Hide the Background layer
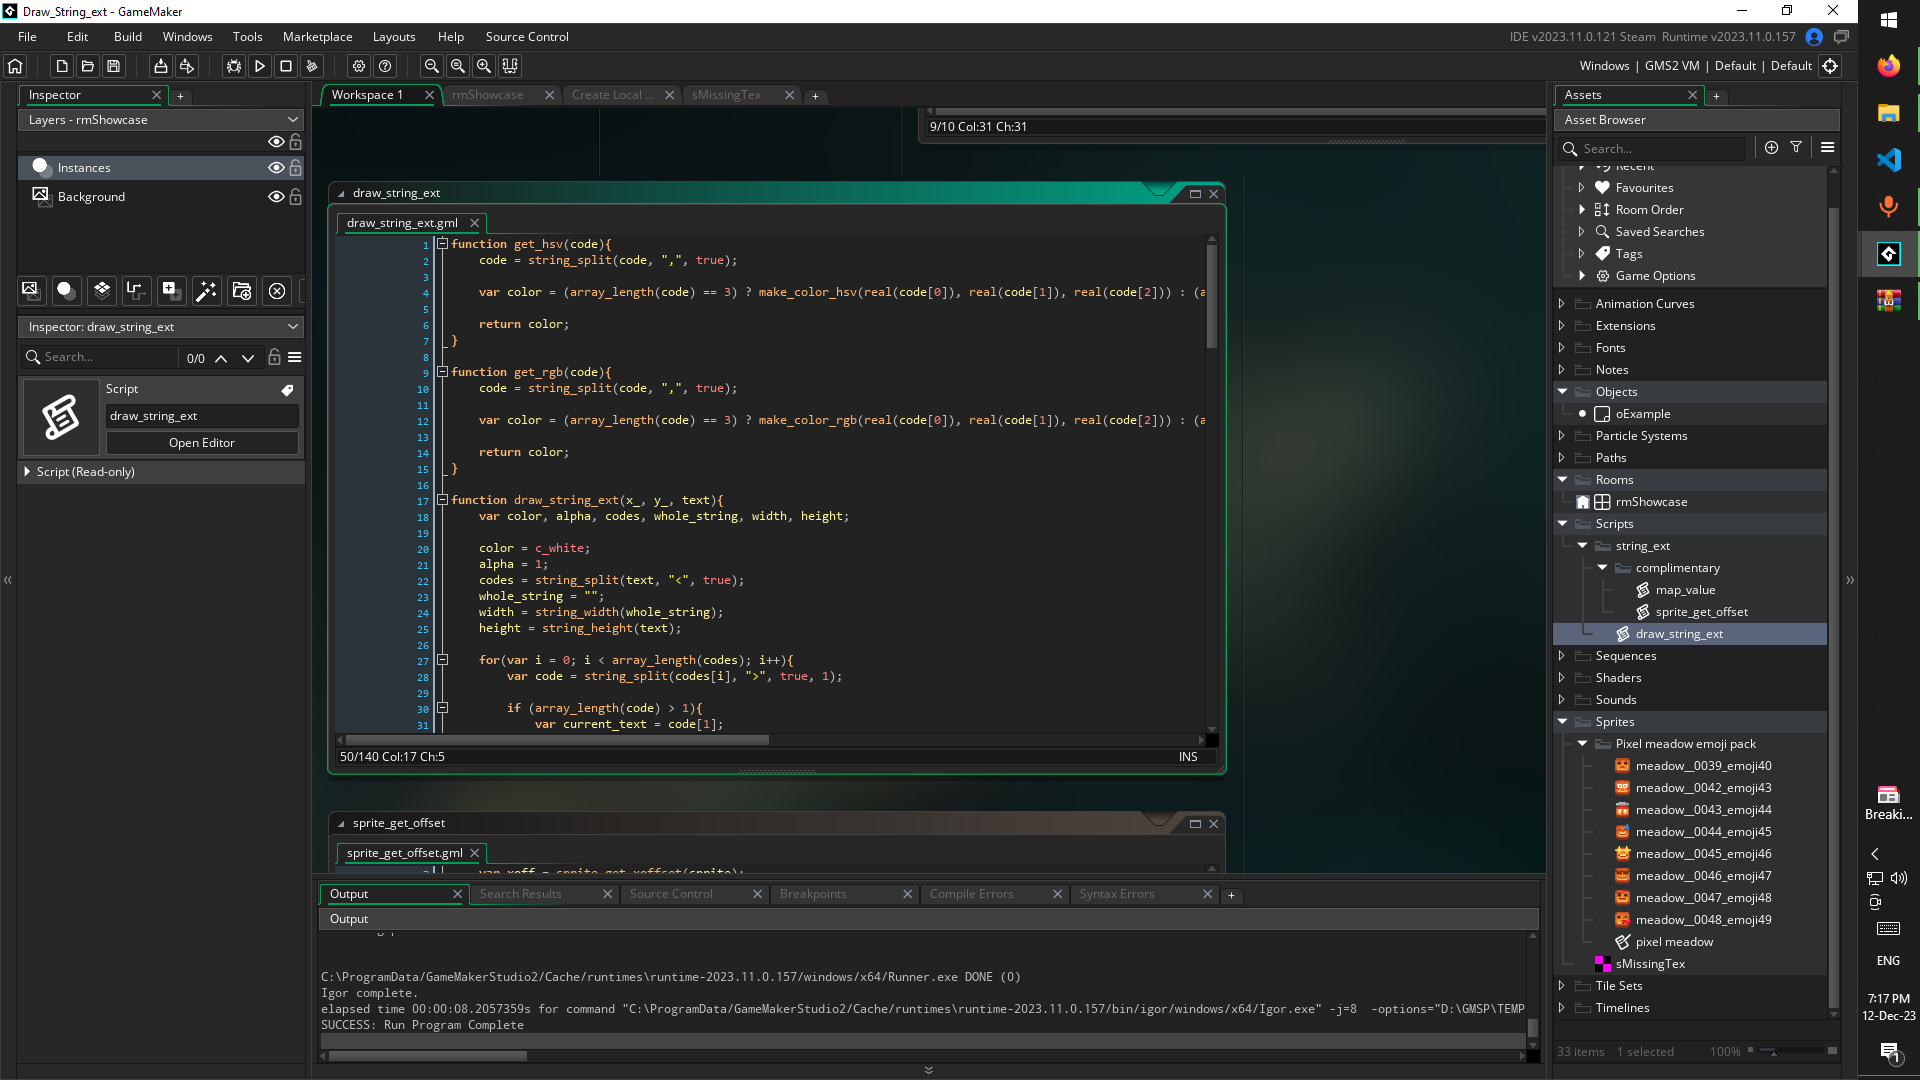1920x1080 pixels. 276,197
